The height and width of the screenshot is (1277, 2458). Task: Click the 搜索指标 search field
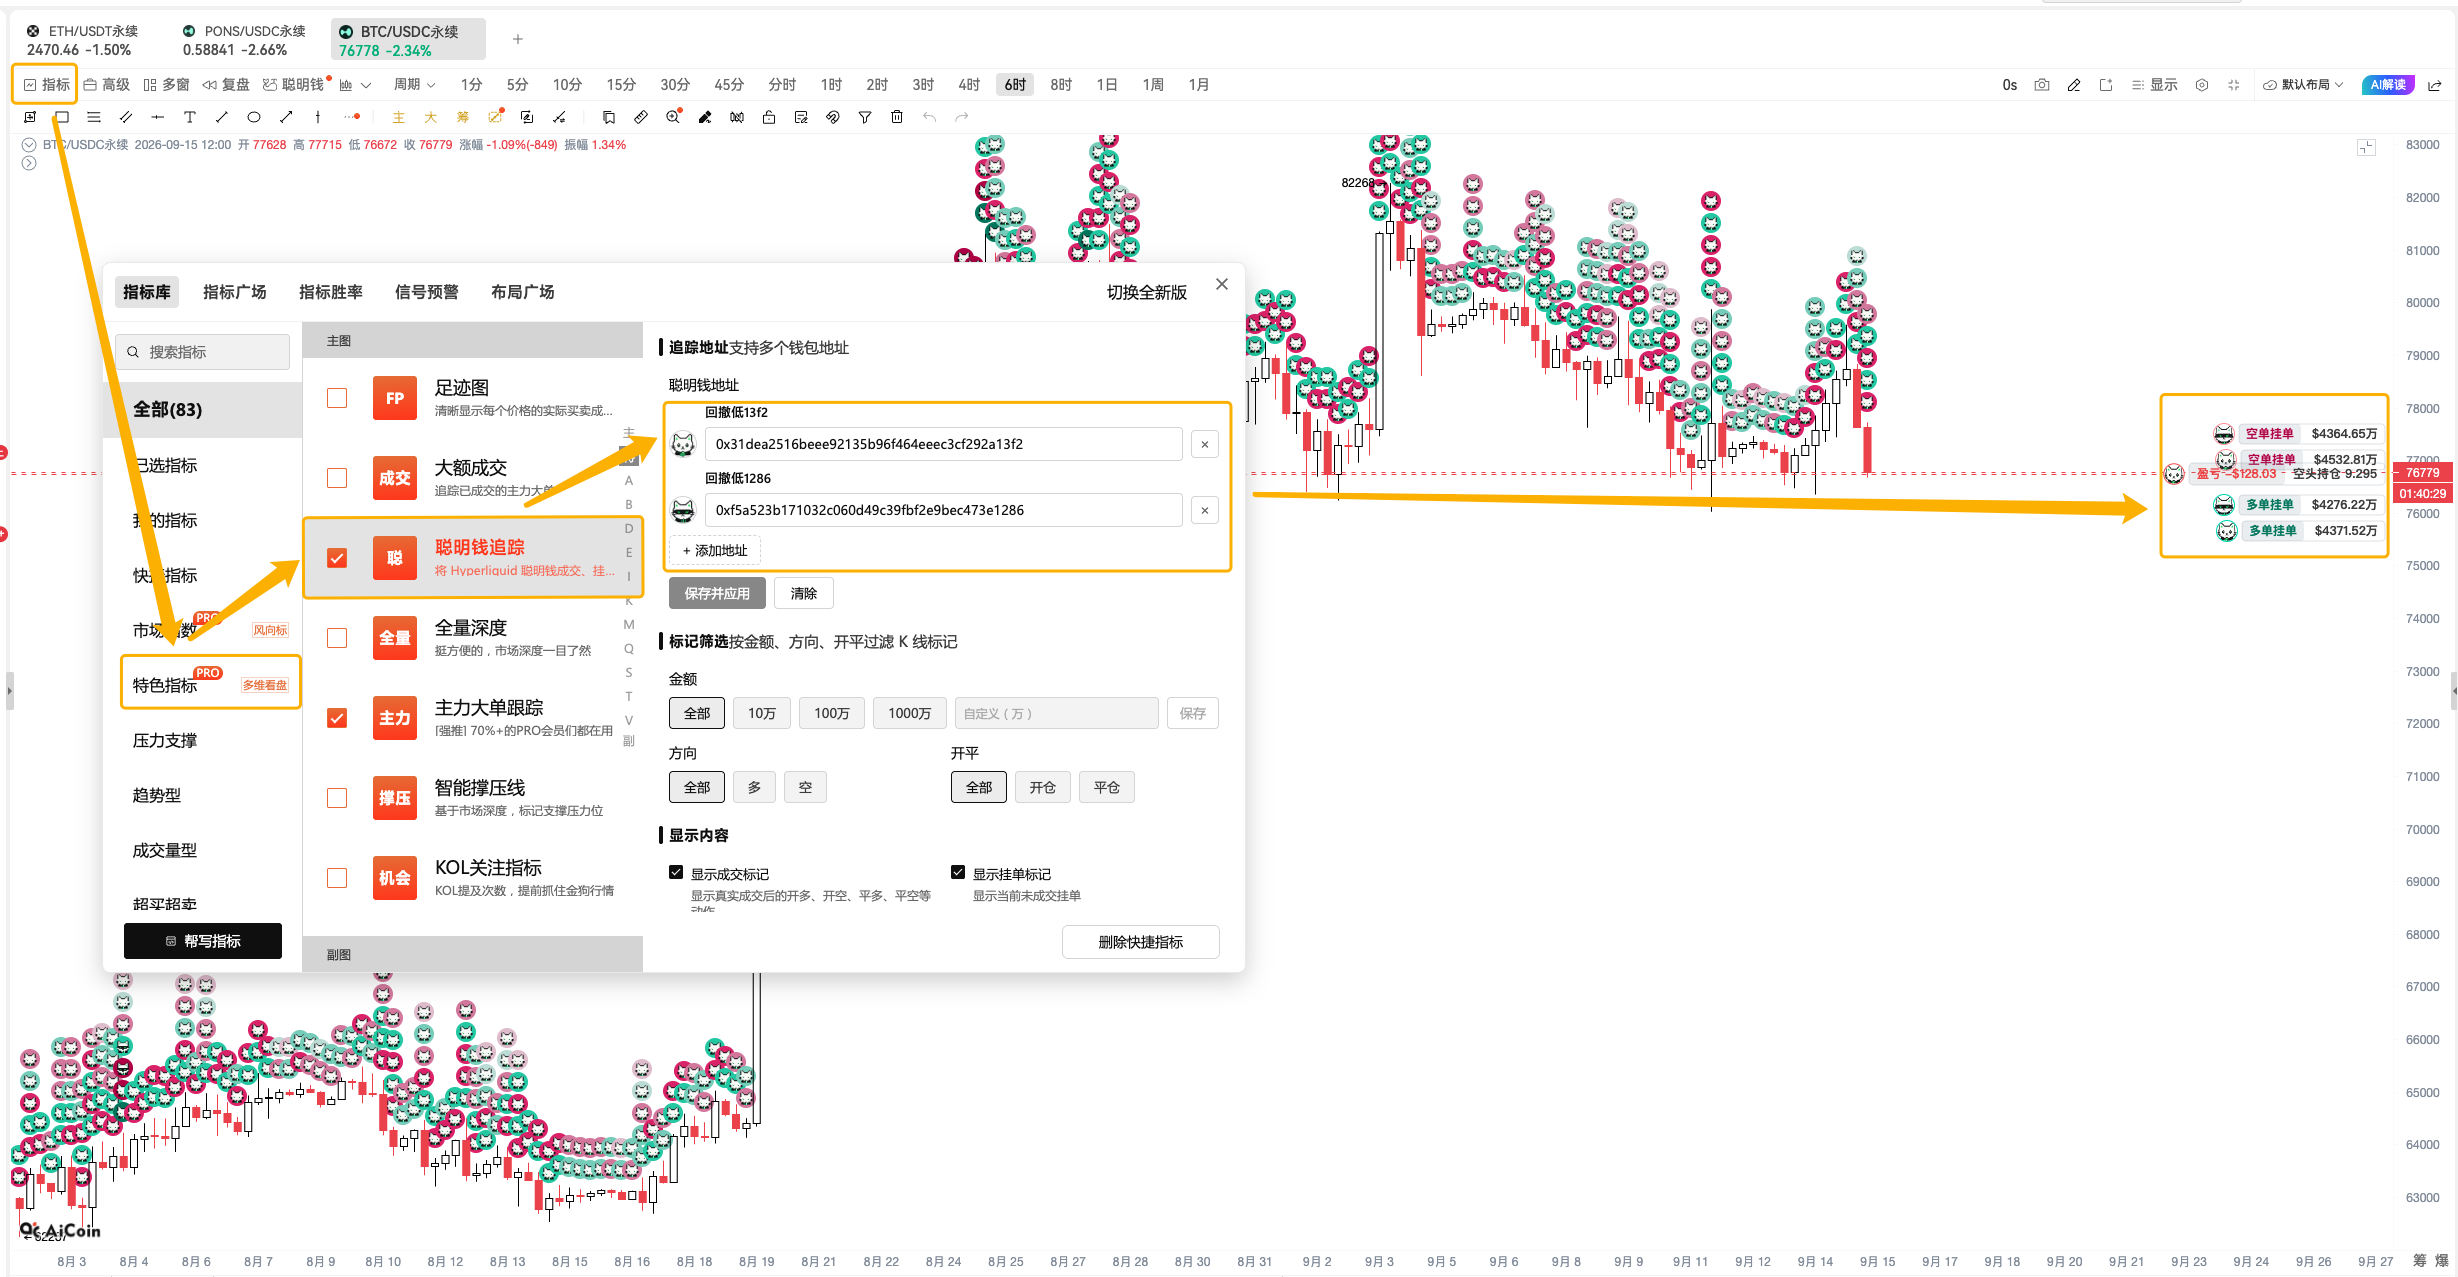coord(203,352)
